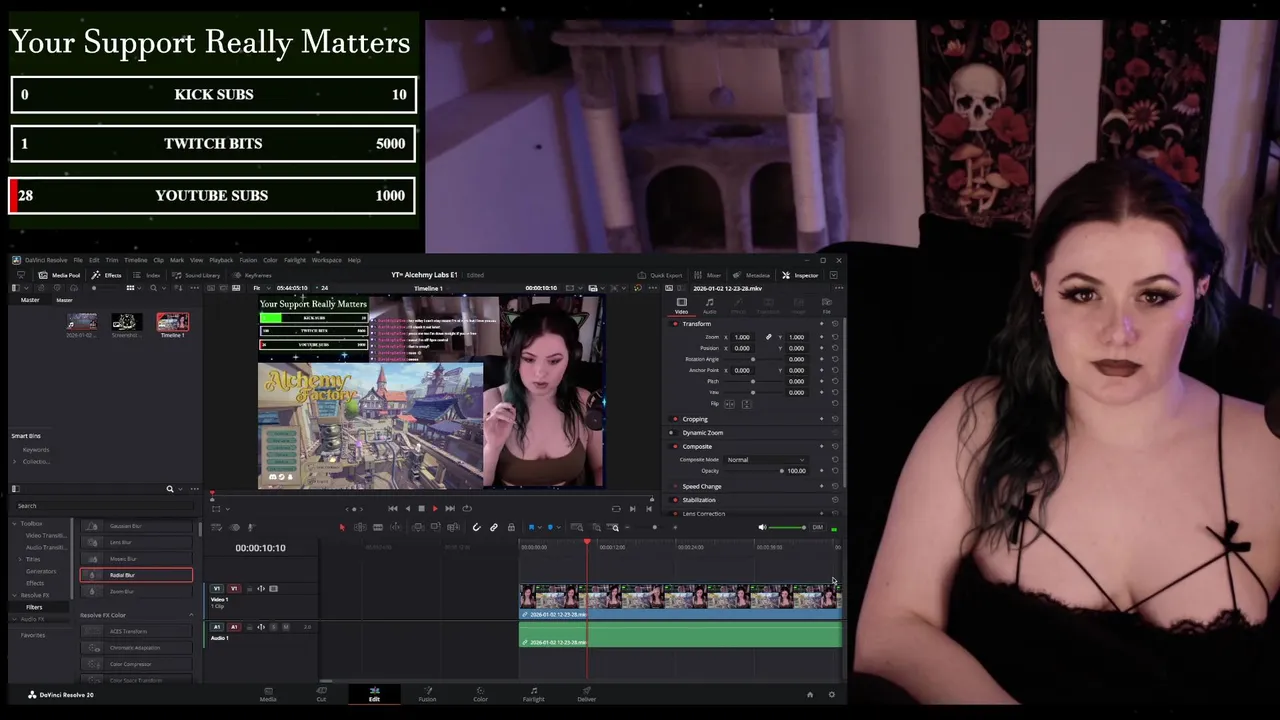Select the Gaussian Blur effect
This screenshot has width=1280, height=720.
coord(136,526)
